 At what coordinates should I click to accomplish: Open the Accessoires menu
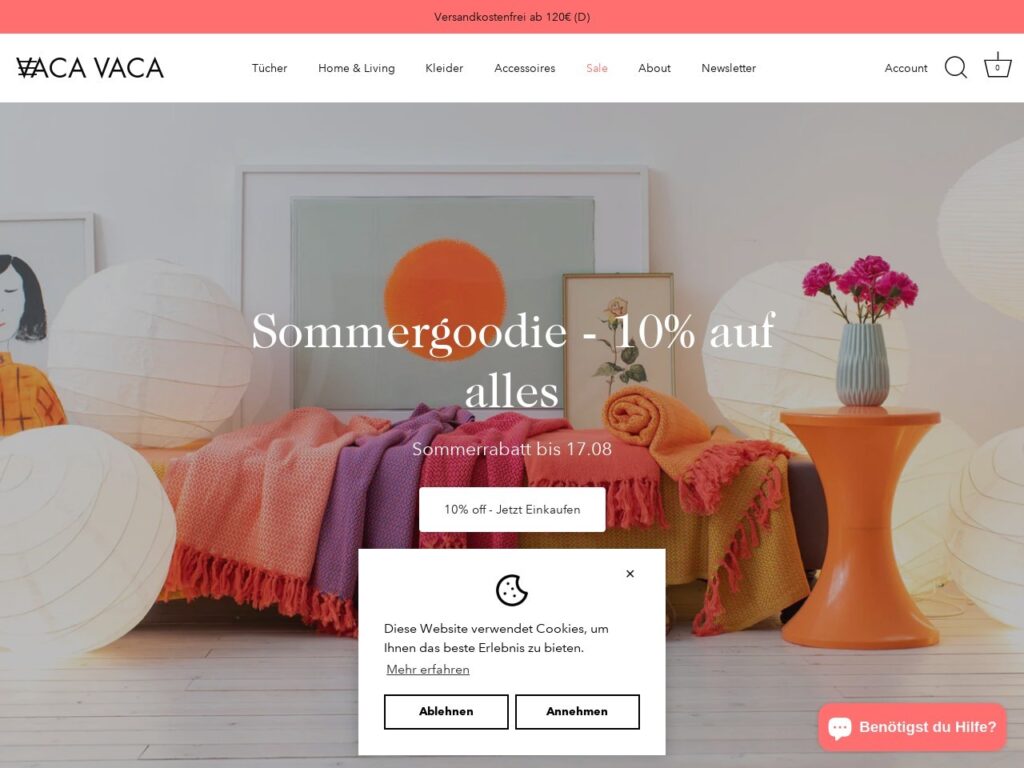(x=524, y=68)
